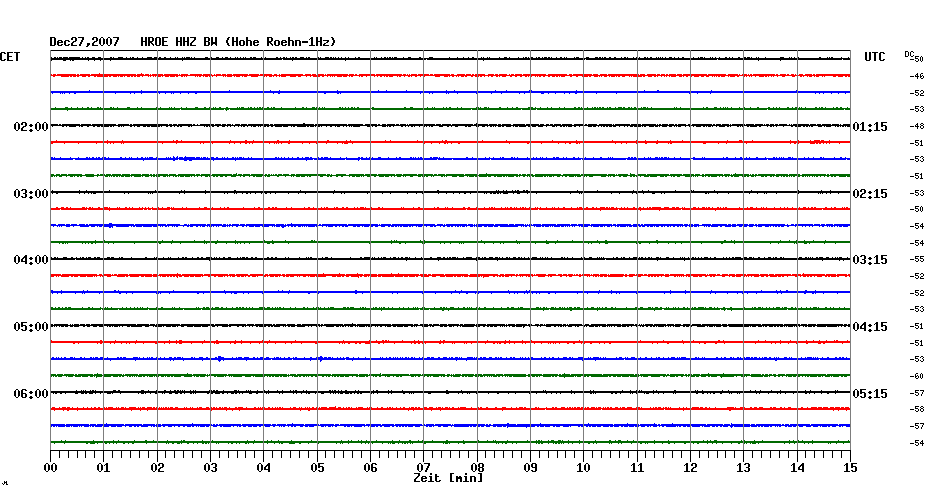
Task: Click the 12 minute tick label
Action: 690,468
